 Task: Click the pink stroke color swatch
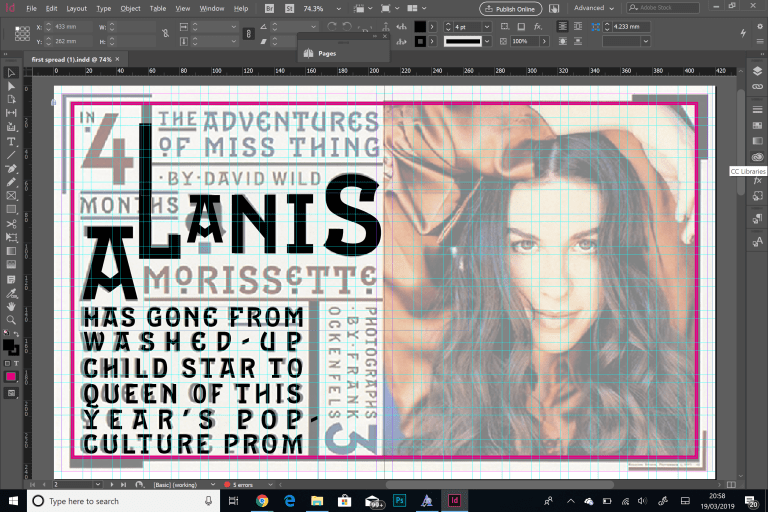(x=11, y=377)
